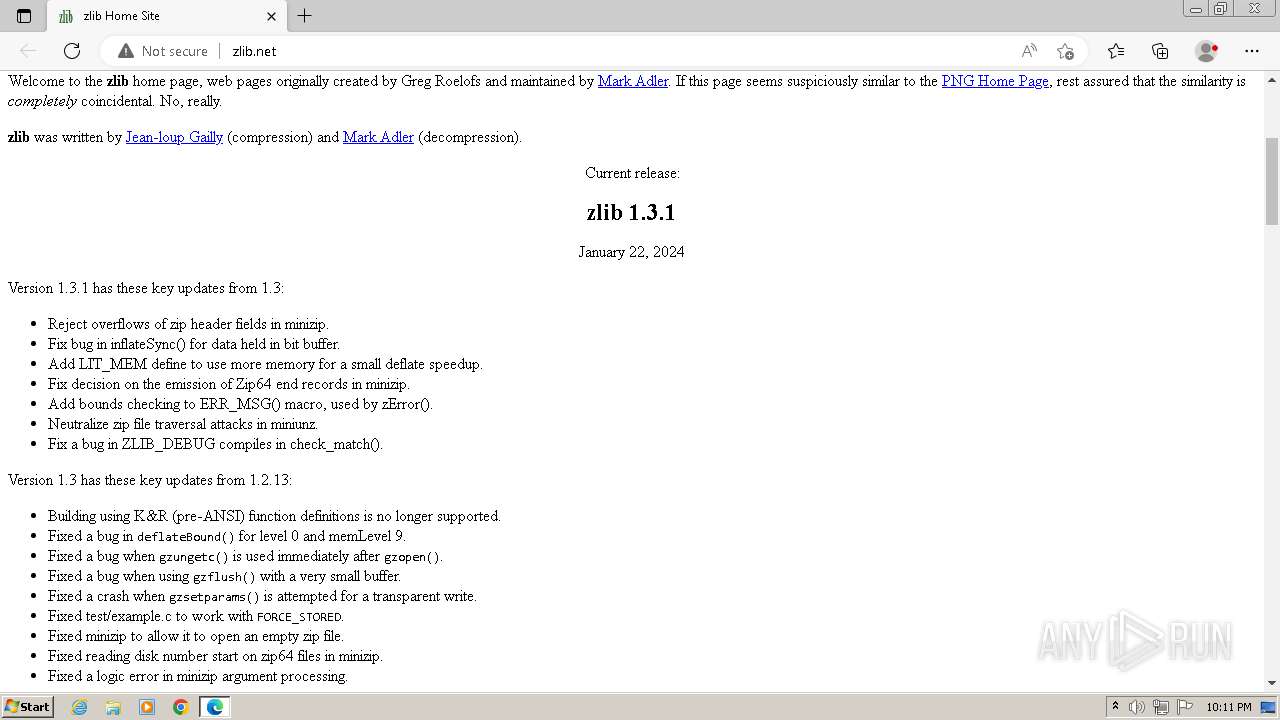This screenshot has width=1280, height=720.
Task: Click 'Fixed reading disk number start' item
Action: click(x=215, y=656)
